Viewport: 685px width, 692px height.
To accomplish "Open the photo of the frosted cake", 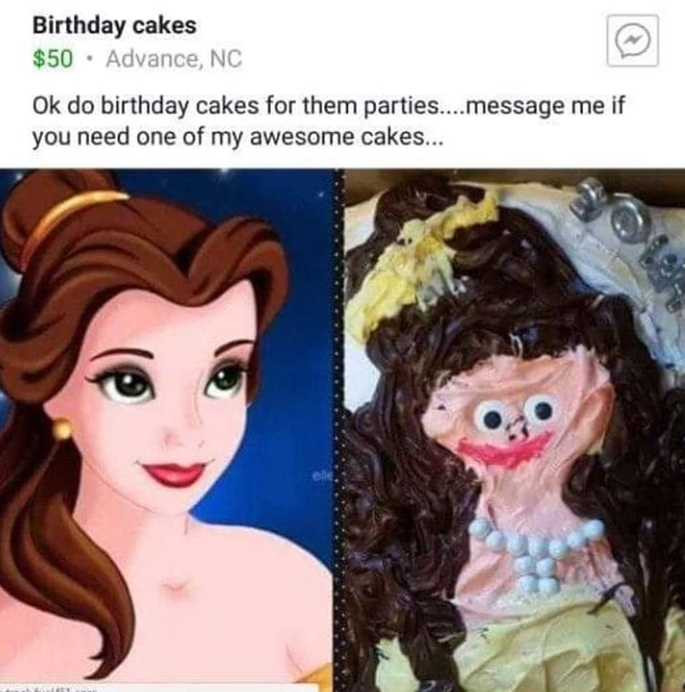I will (515, 430).
